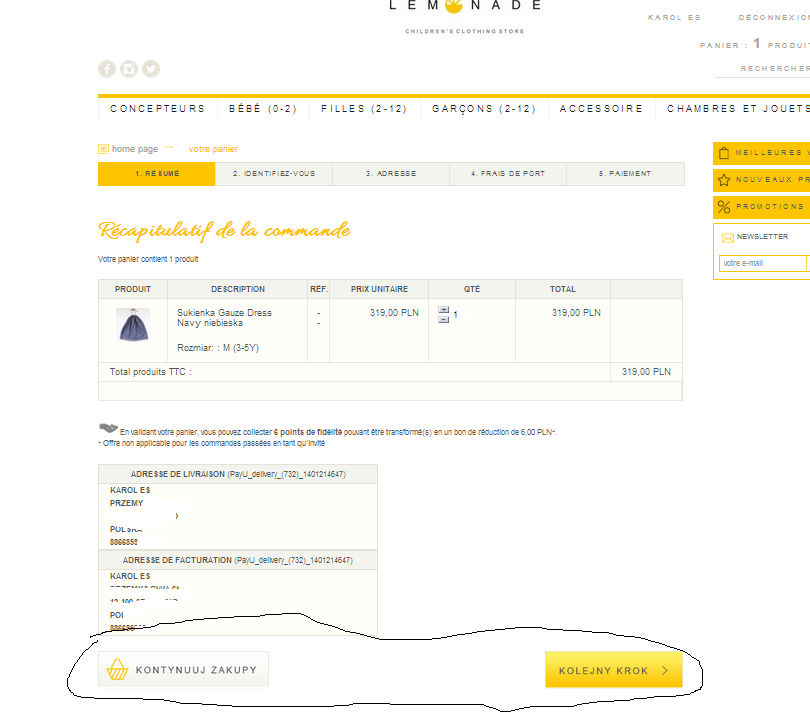Click the shopping bag Meilleures icon

pos(724,153)
